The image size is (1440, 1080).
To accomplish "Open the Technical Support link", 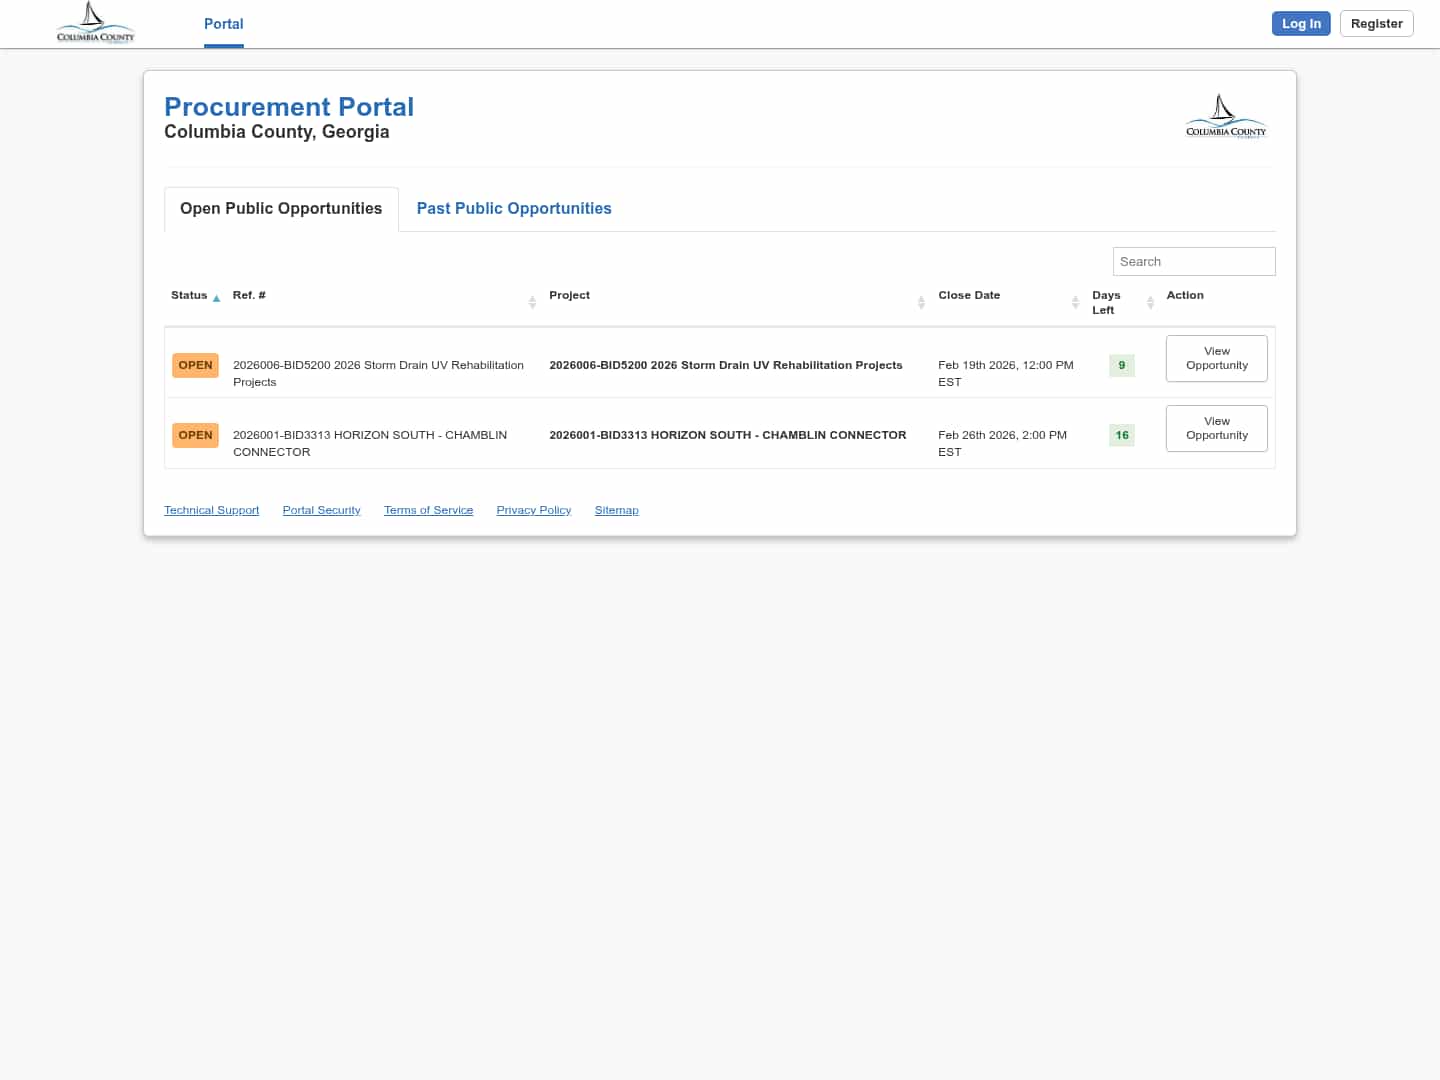I will pos(211,510).
